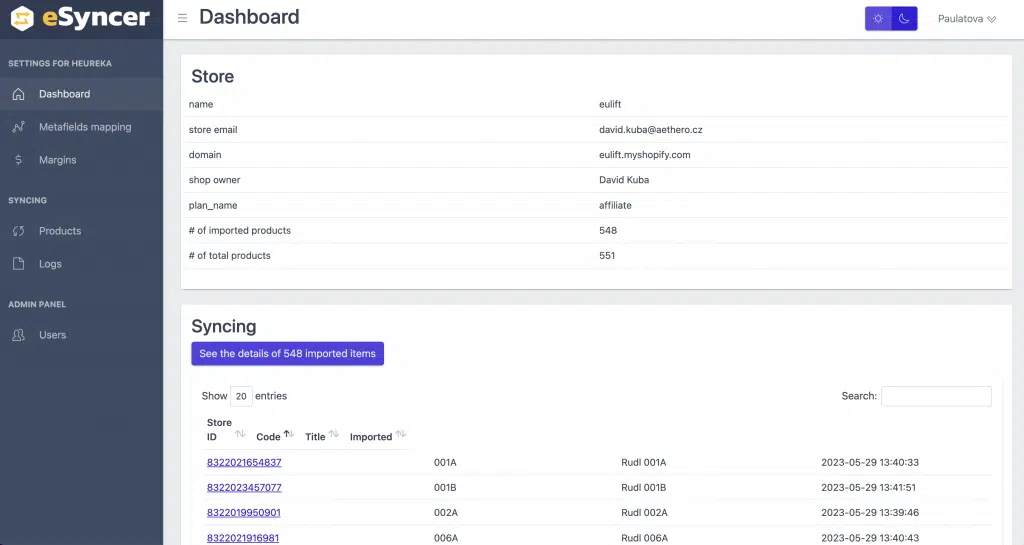
Task: Switch to dark mode moon toggle
Action: click(904, 19)
